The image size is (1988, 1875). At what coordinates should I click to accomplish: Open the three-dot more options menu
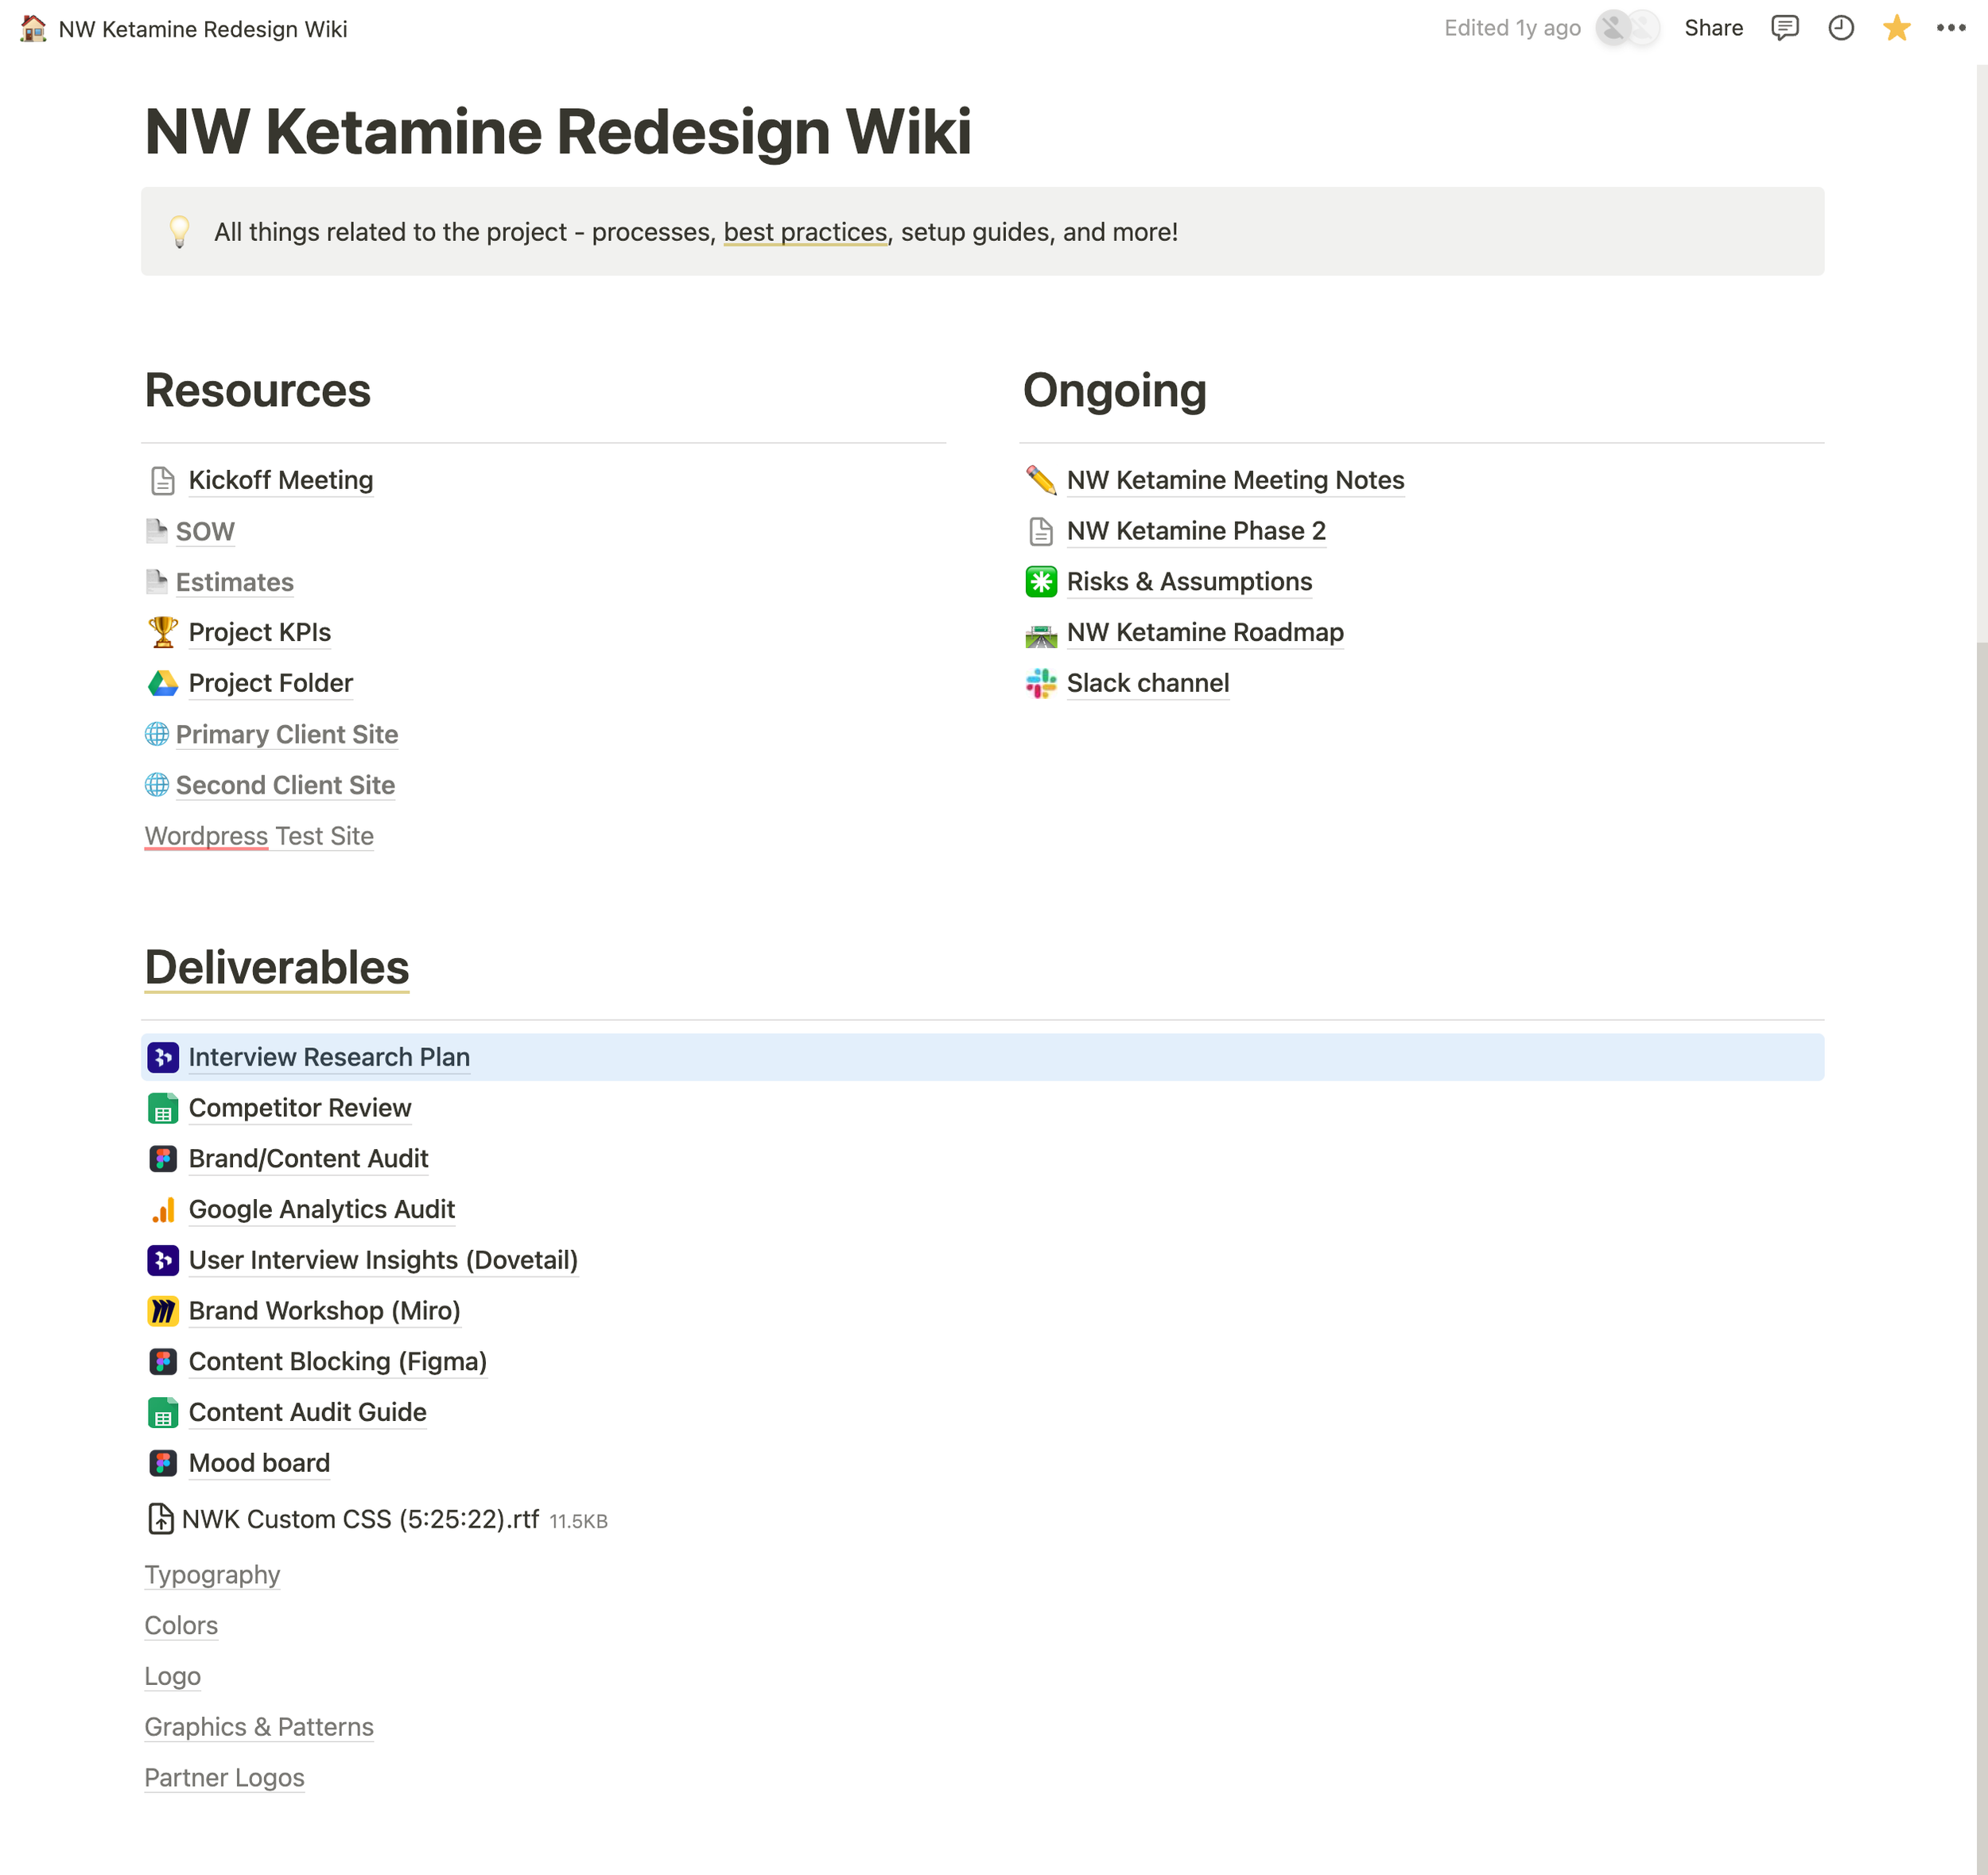pos(1950,28)
